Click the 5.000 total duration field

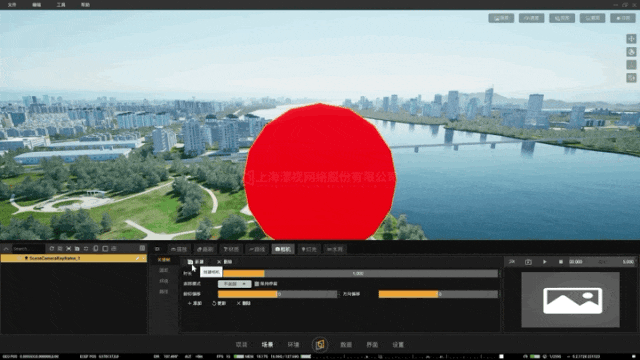[628, 262]
